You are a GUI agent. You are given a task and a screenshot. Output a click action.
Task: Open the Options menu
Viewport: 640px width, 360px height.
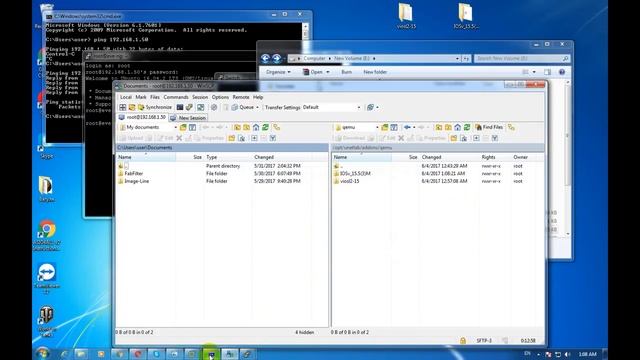(x=220, y=97)
